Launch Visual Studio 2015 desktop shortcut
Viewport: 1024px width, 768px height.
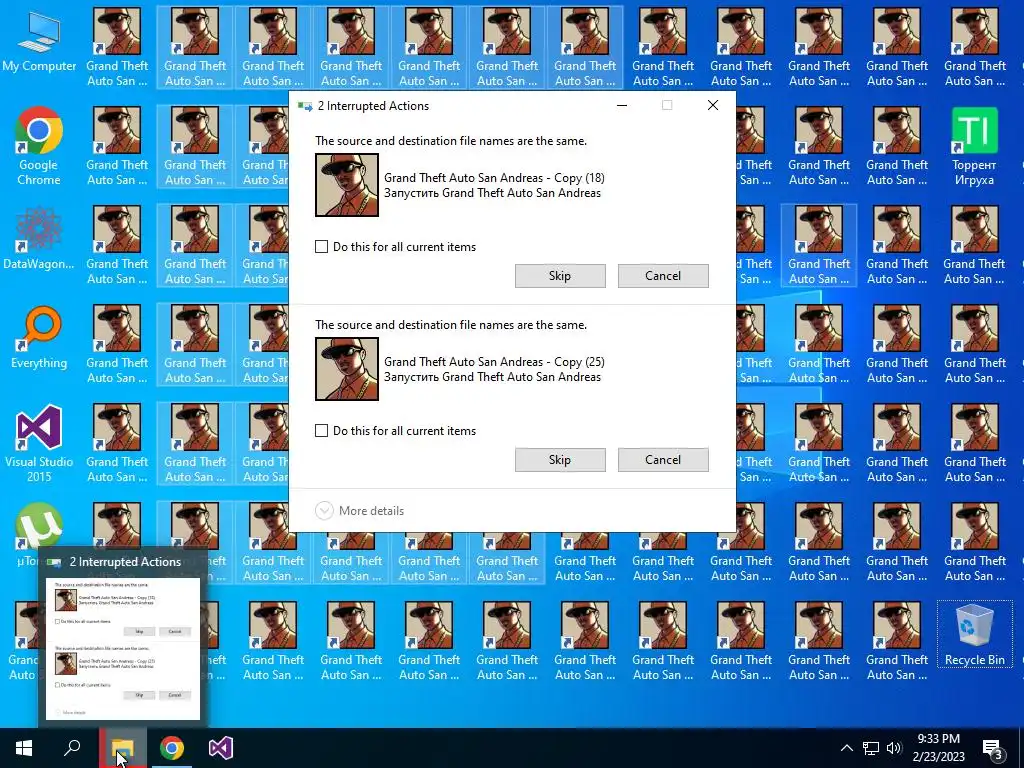[x=39, y=443]
